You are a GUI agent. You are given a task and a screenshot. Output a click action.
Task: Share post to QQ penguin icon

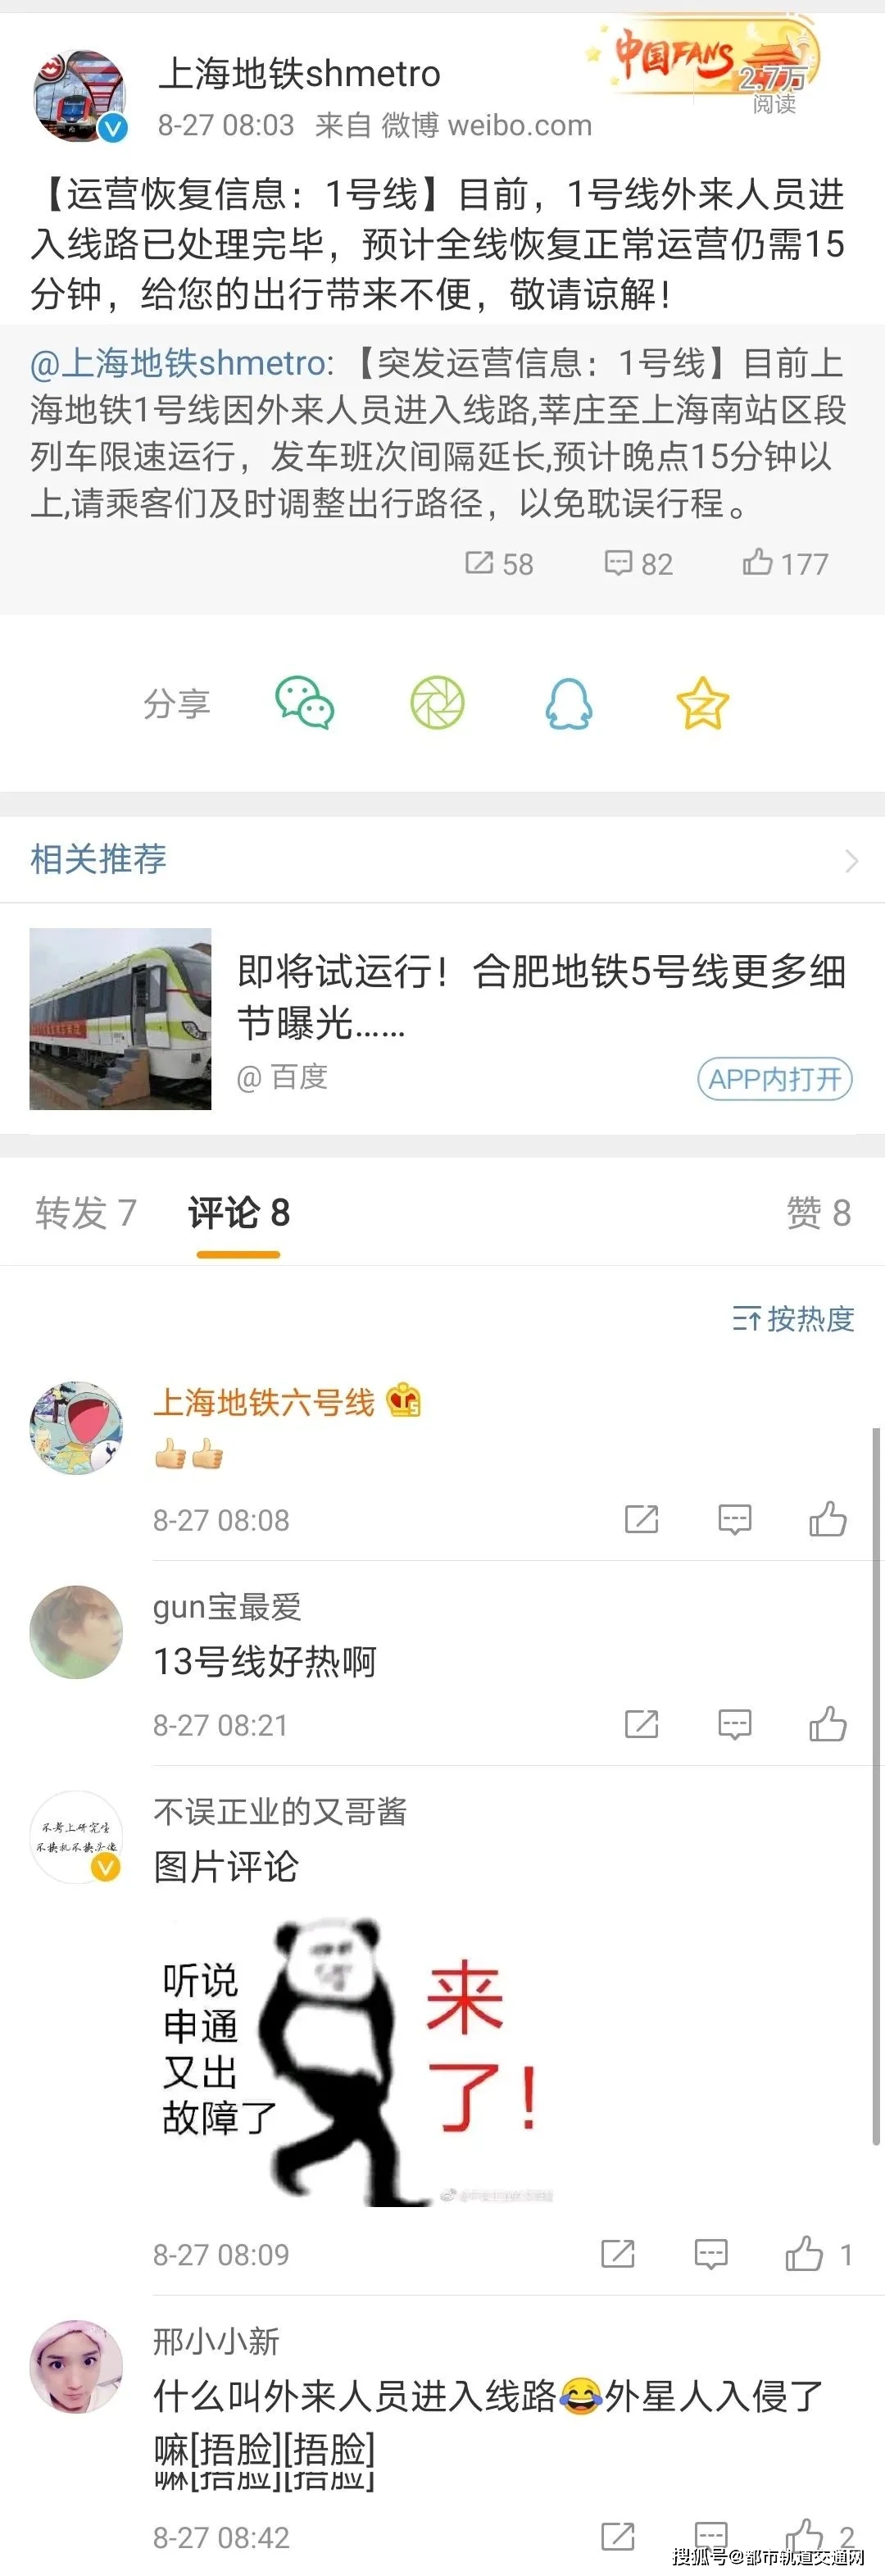(x=569, y=703)
